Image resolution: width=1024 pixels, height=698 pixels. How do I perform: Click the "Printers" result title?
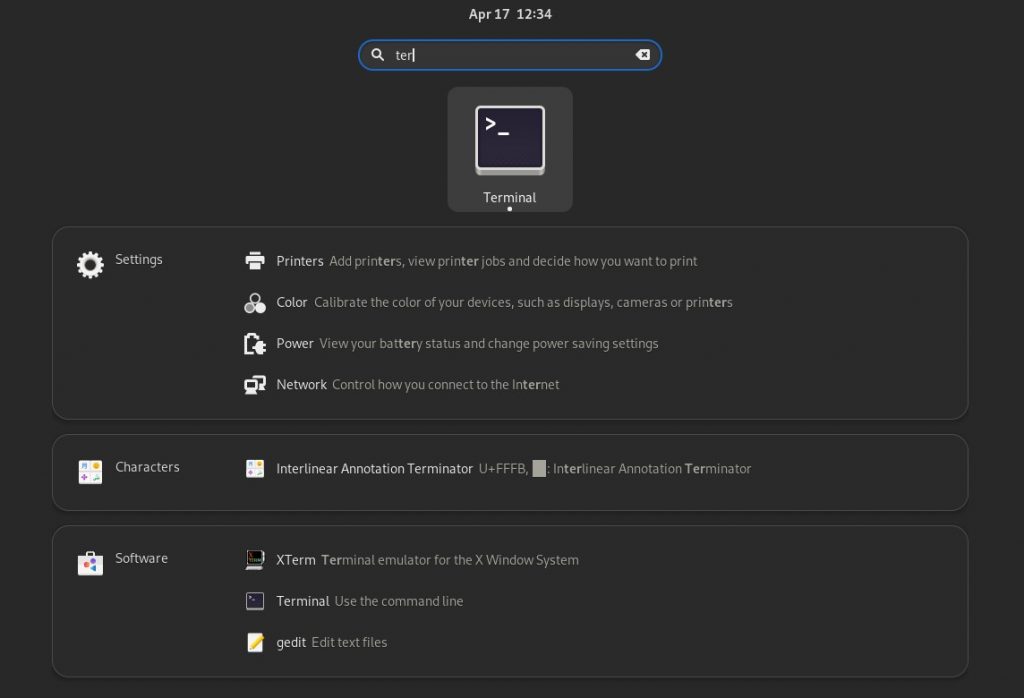300,261
